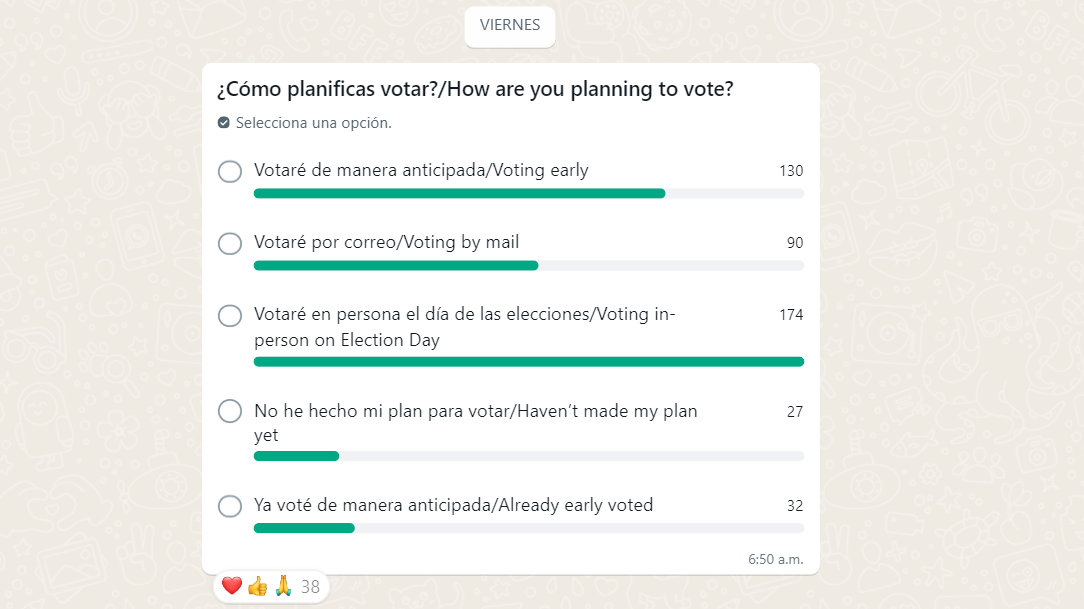The height and width of the screenshot is (609, 1084).
Task: Click the red heart reaction emoji
Action: pyautogui.click(x=232, y=586)
